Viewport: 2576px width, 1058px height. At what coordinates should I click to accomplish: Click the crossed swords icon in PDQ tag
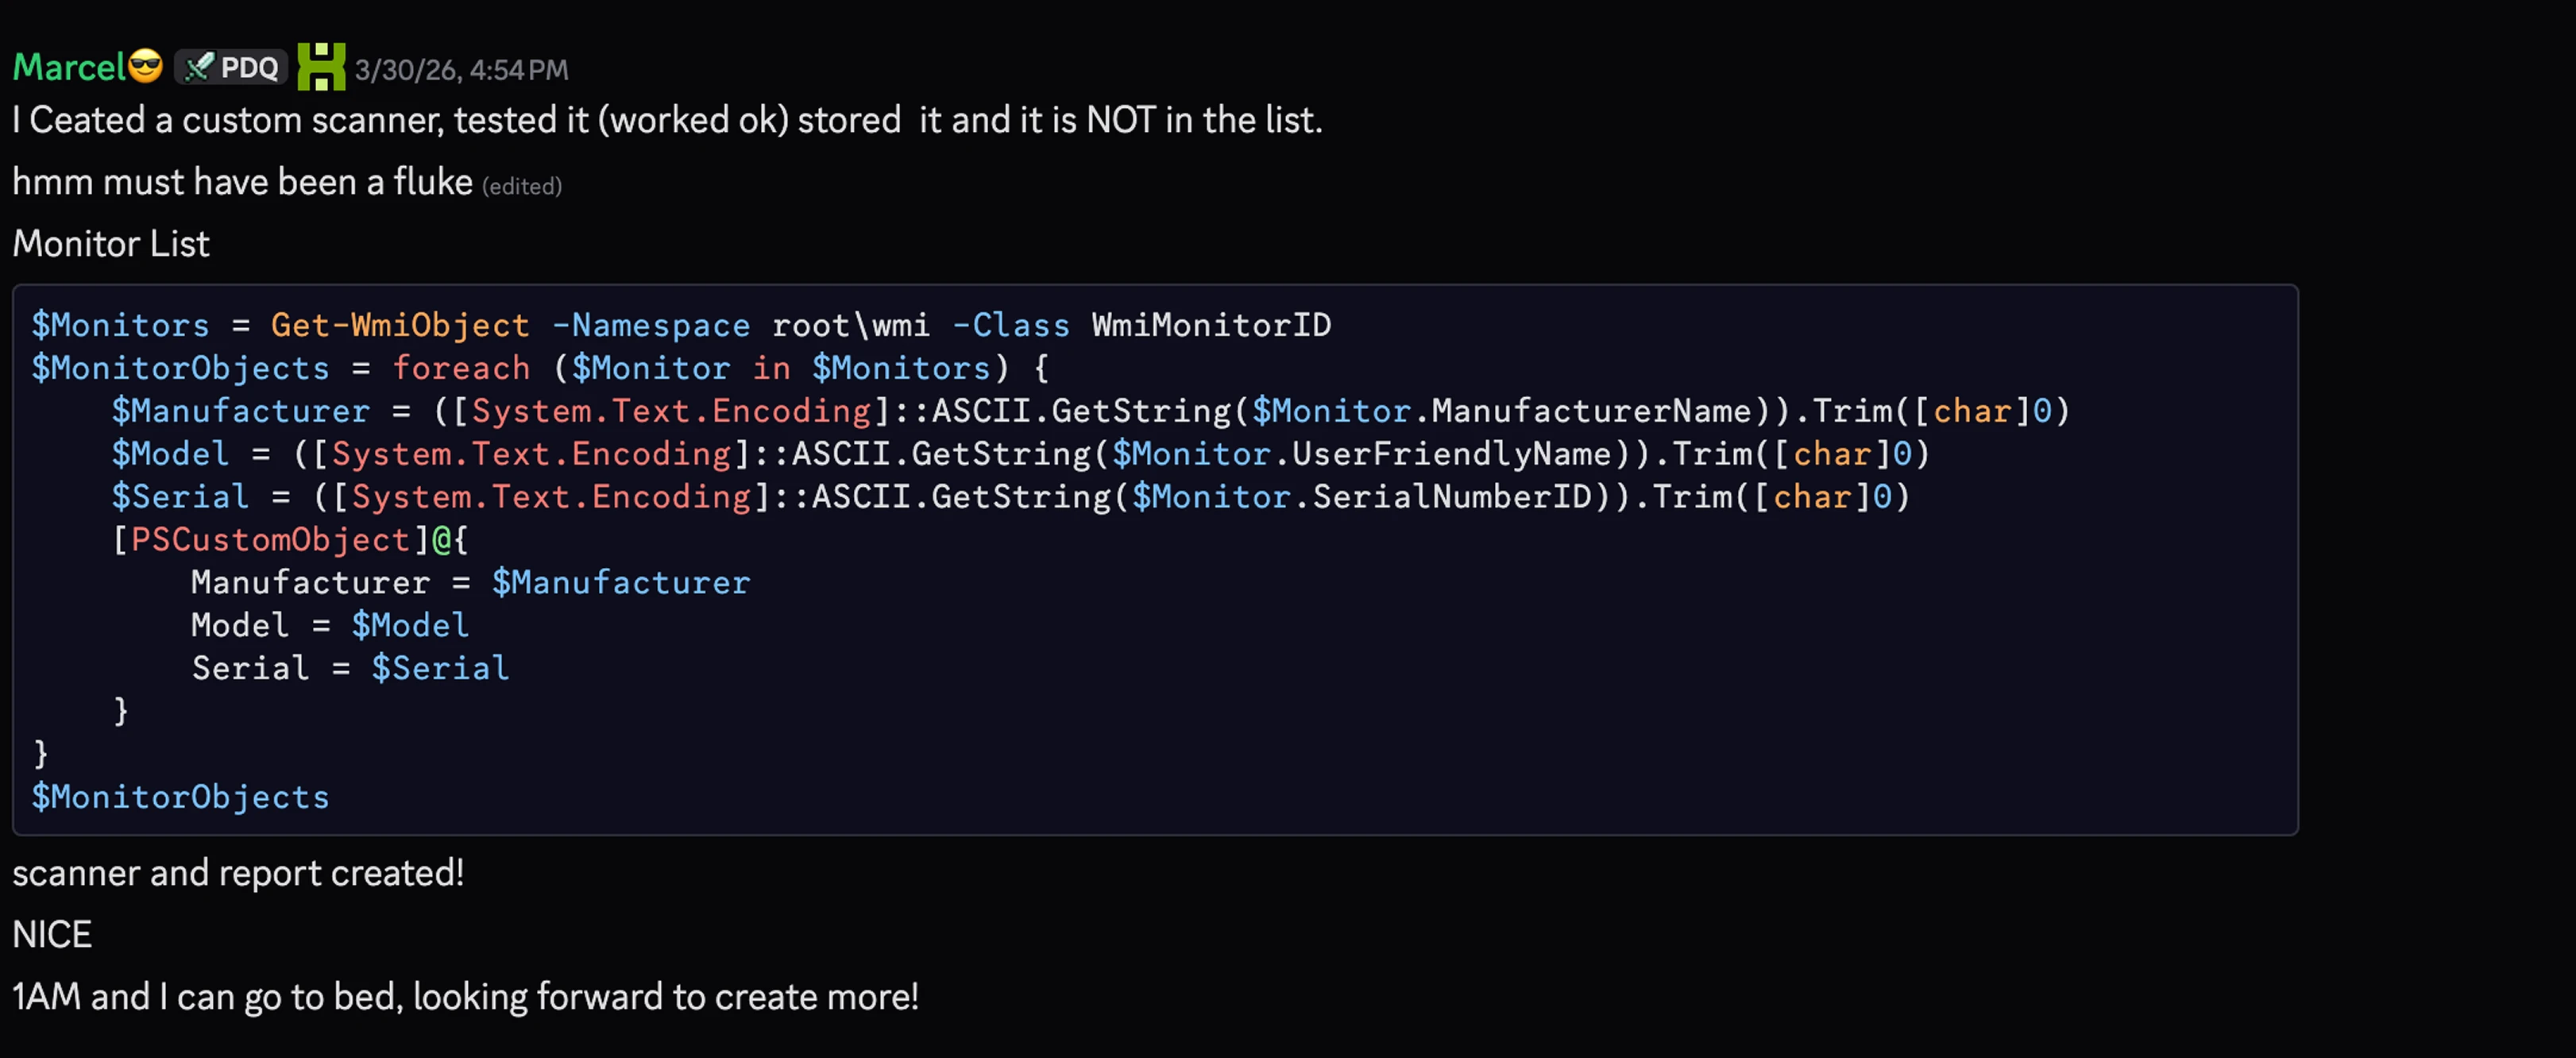(x=199, y=67)
